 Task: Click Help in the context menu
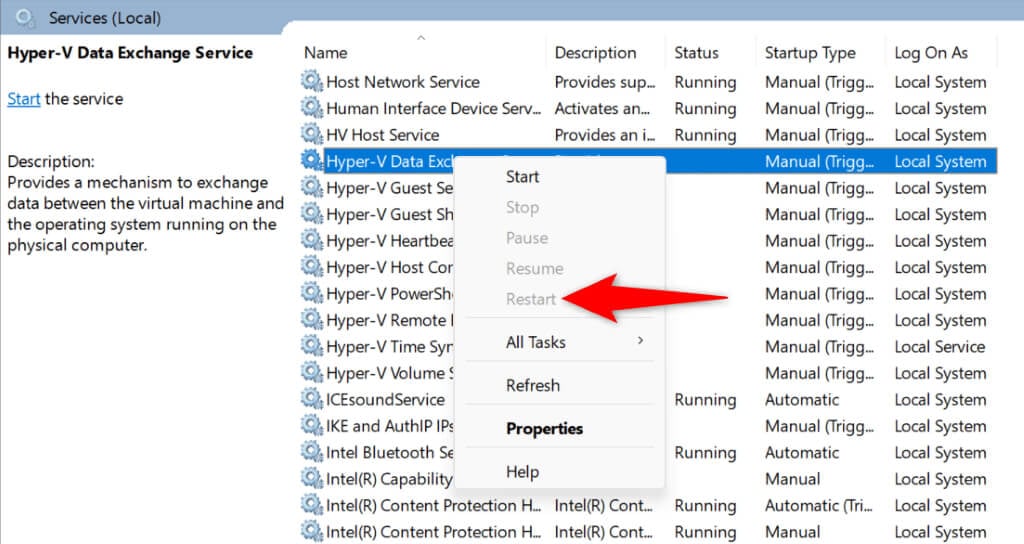(x=523, y=470)
